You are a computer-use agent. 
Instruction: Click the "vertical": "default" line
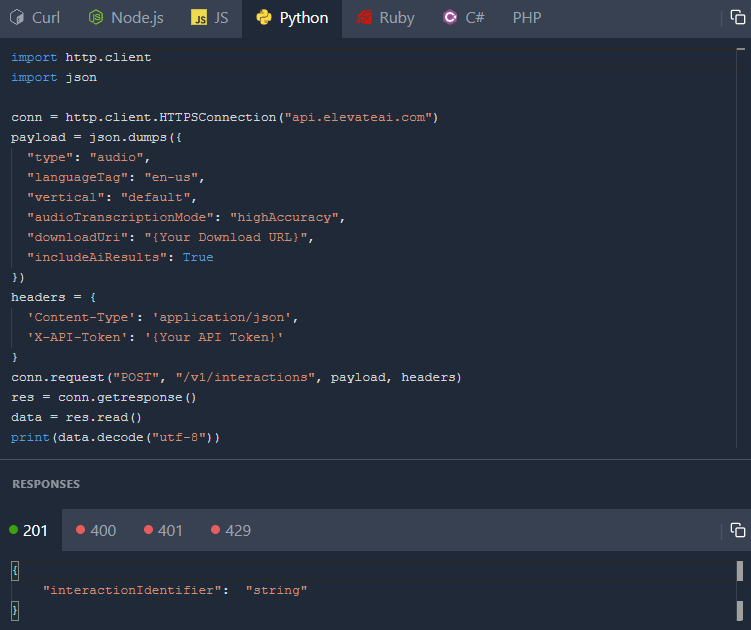pos(112,197)
